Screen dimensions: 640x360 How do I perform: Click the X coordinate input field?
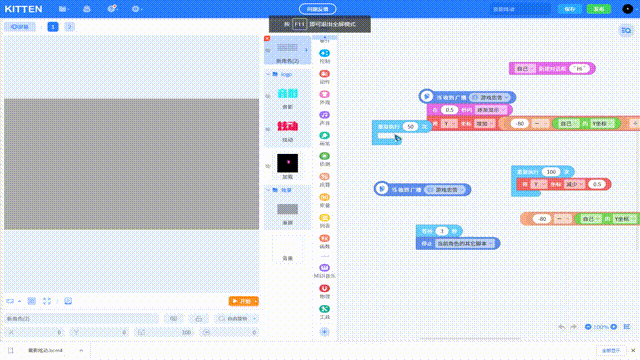point(35,332)
